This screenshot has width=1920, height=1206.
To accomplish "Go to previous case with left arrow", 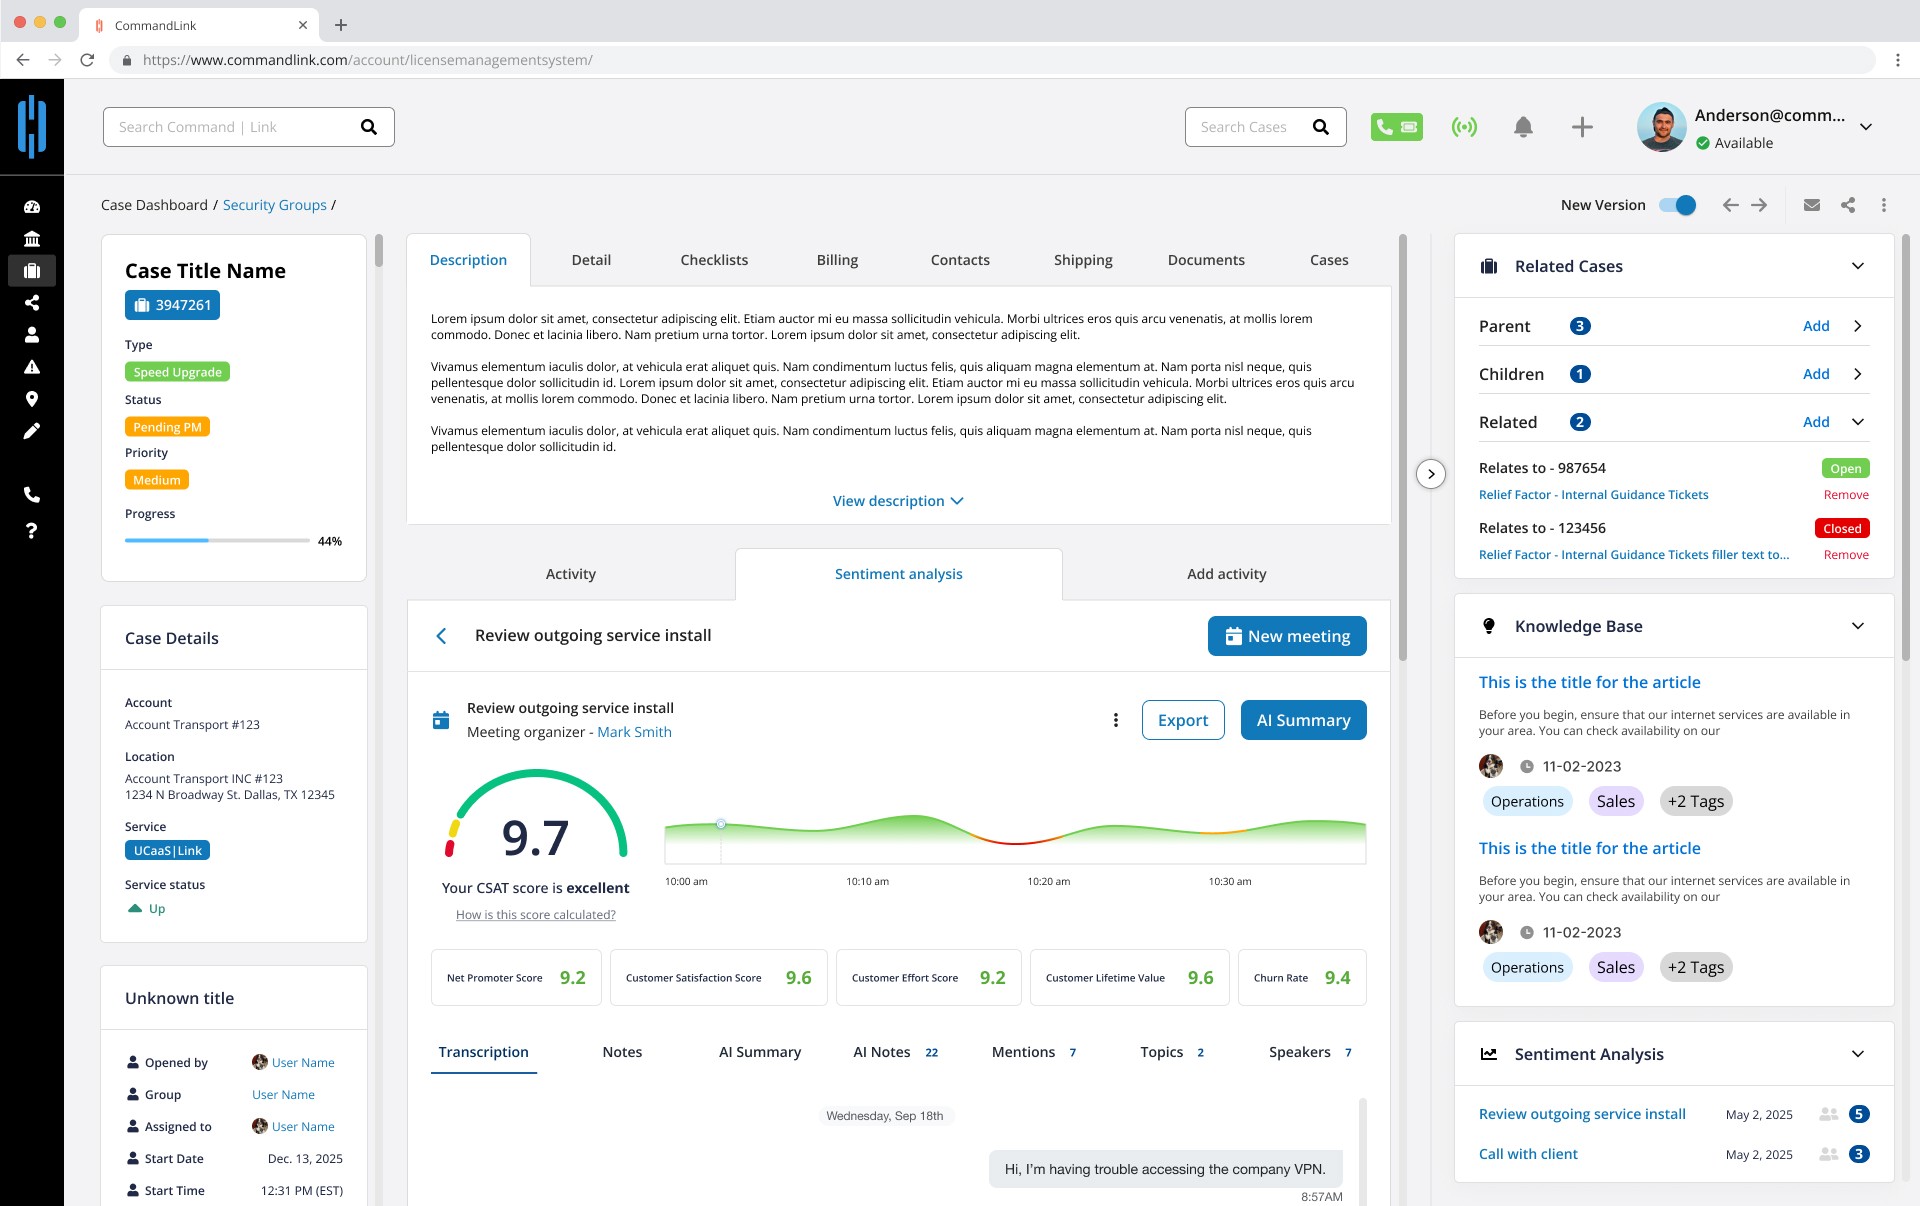I will [x=1730, y=205].
